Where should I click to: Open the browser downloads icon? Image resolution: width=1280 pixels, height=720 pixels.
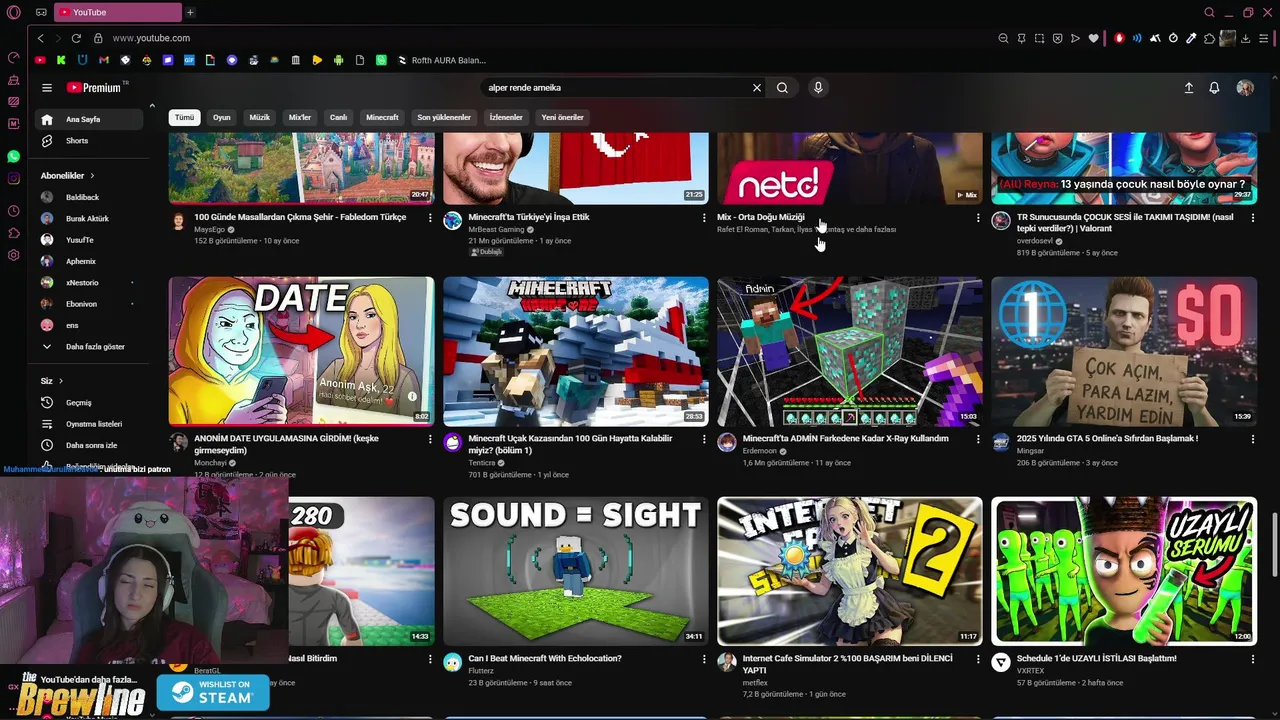1245,38
